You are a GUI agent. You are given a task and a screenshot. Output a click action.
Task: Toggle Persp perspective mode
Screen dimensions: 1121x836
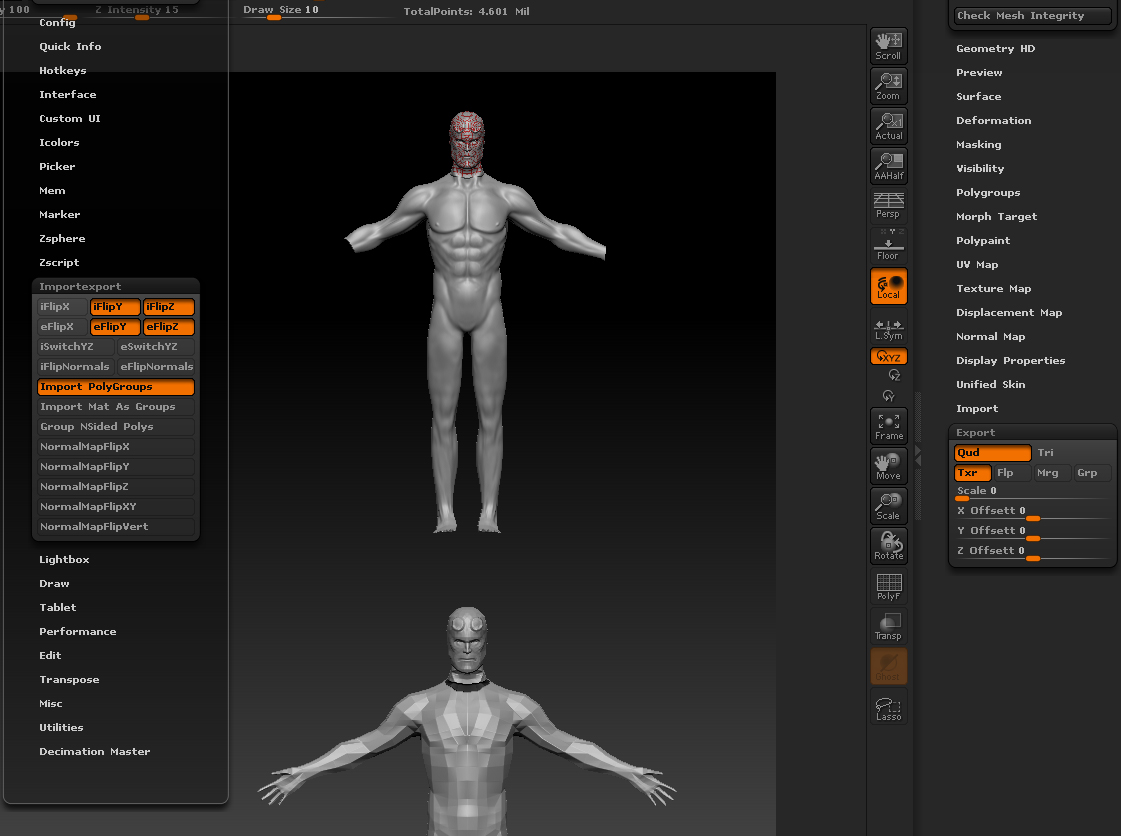click(x=888, y=206)
